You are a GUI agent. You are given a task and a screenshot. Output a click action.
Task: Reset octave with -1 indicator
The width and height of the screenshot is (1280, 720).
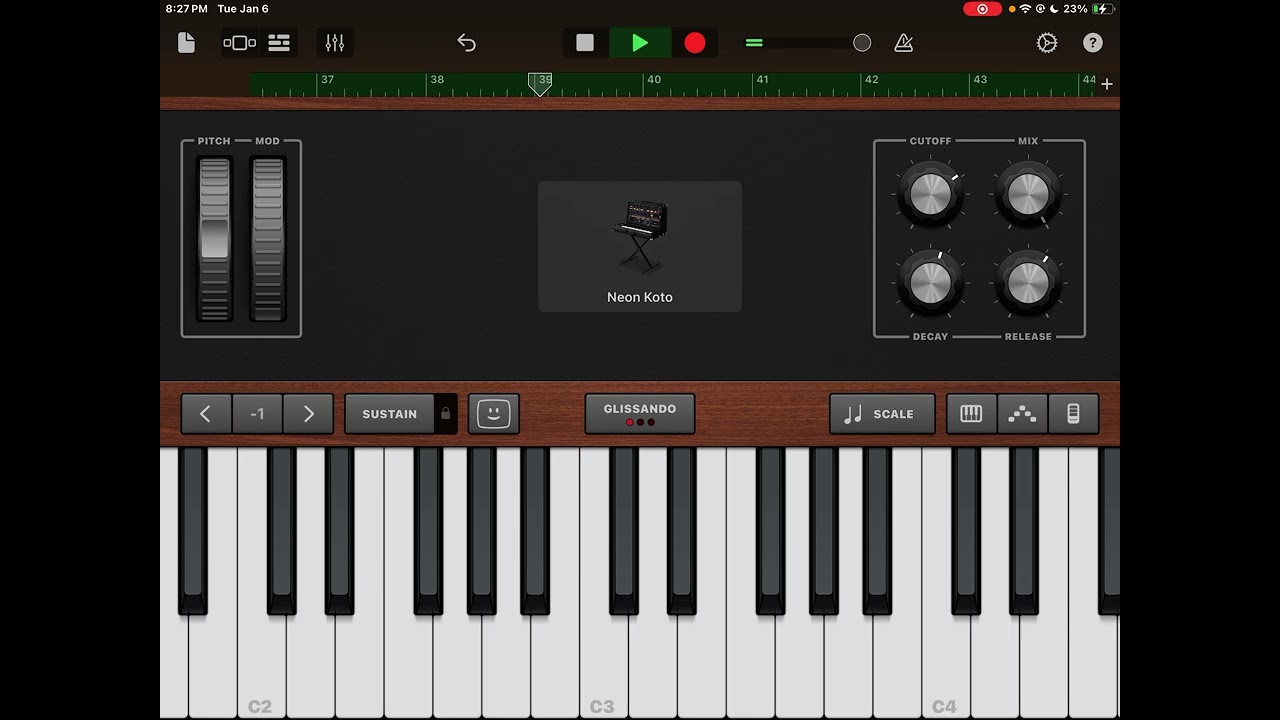tap(257, 414)
